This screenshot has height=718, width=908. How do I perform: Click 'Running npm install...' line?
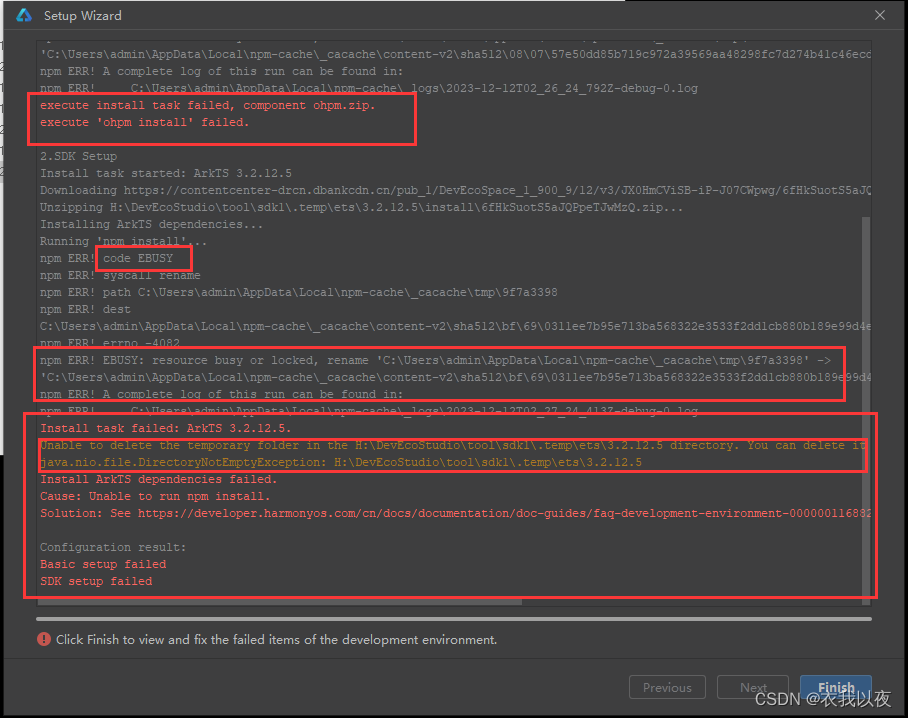pyautogui.click(x=123, y=241)
